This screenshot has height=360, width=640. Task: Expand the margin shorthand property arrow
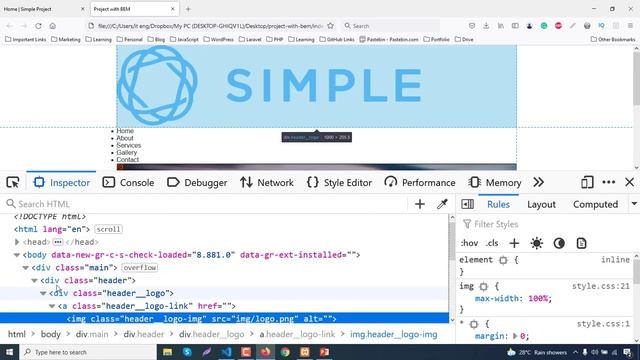click(x=515, y=336)
